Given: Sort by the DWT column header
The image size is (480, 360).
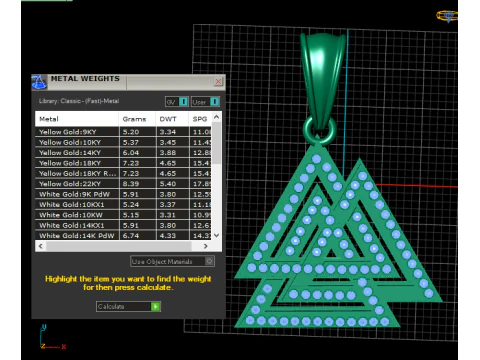Looking at the screenshot, I should (172, 119).
